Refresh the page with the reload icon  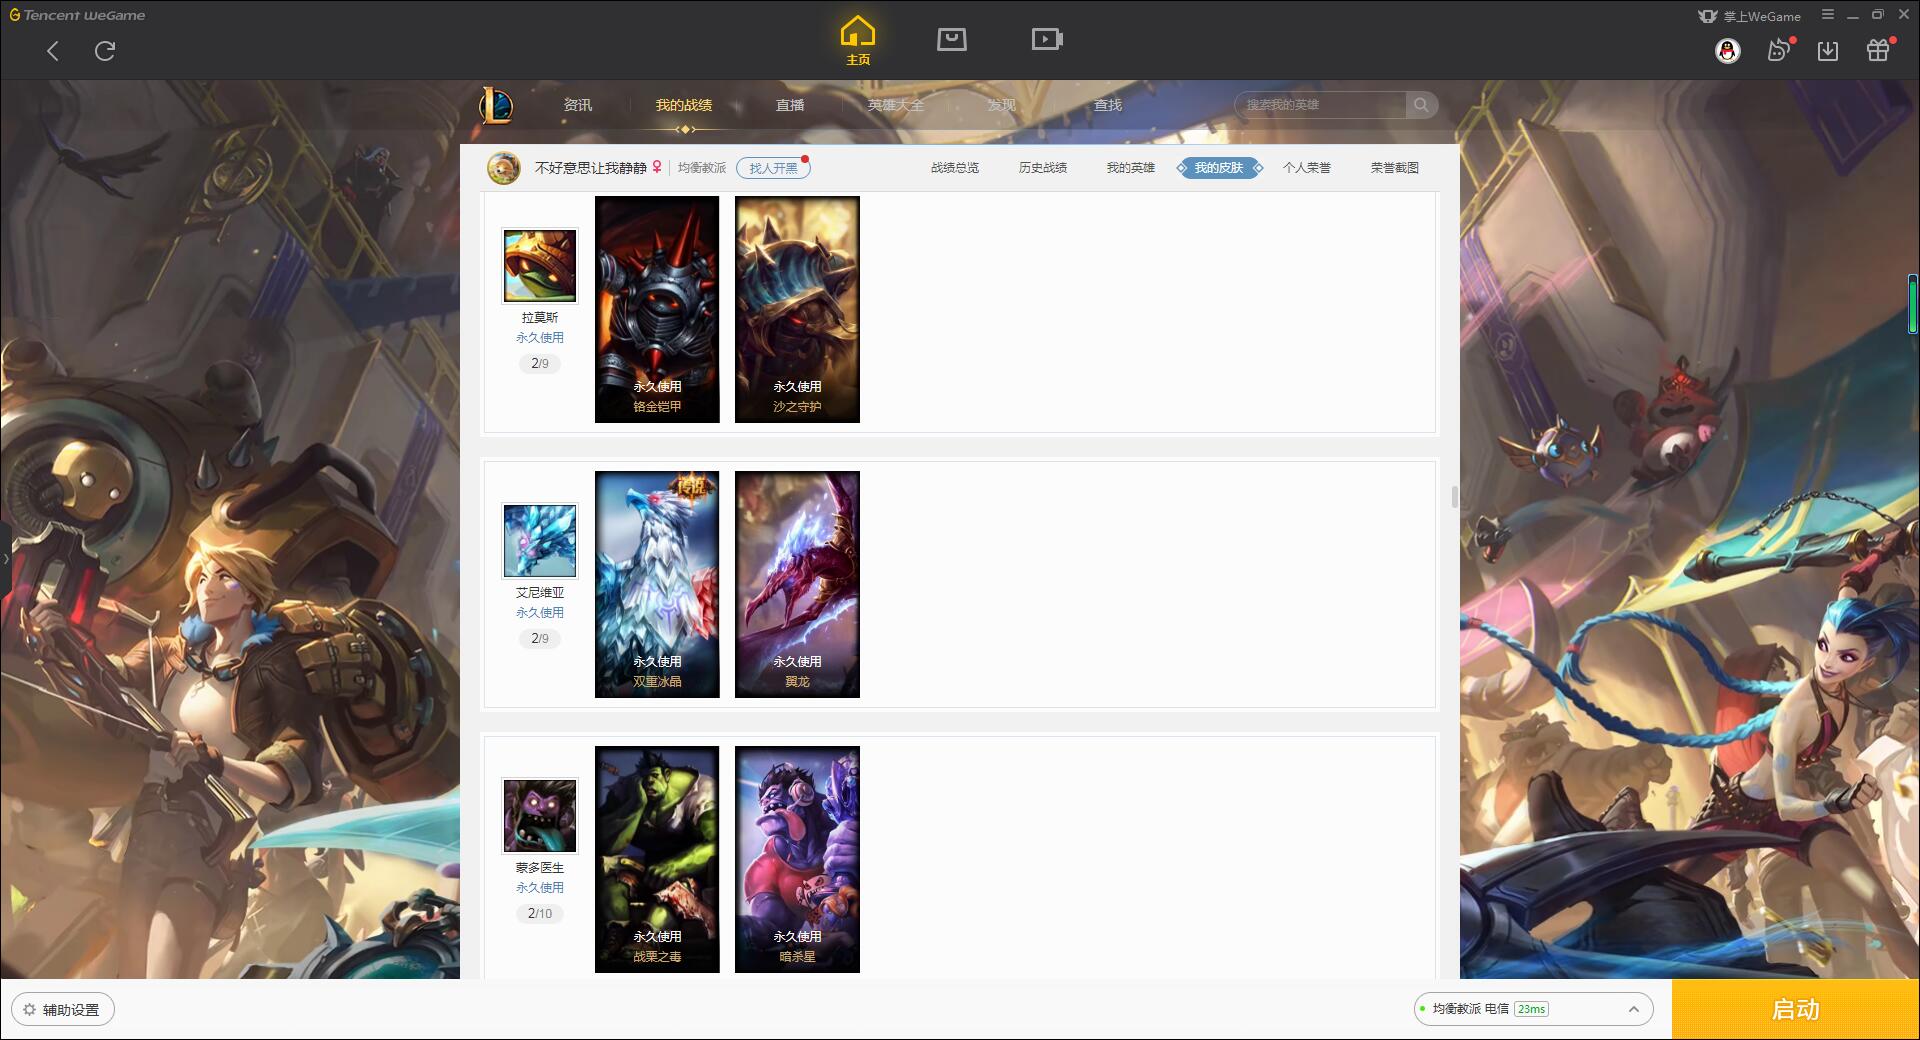[x=105, y=51]
